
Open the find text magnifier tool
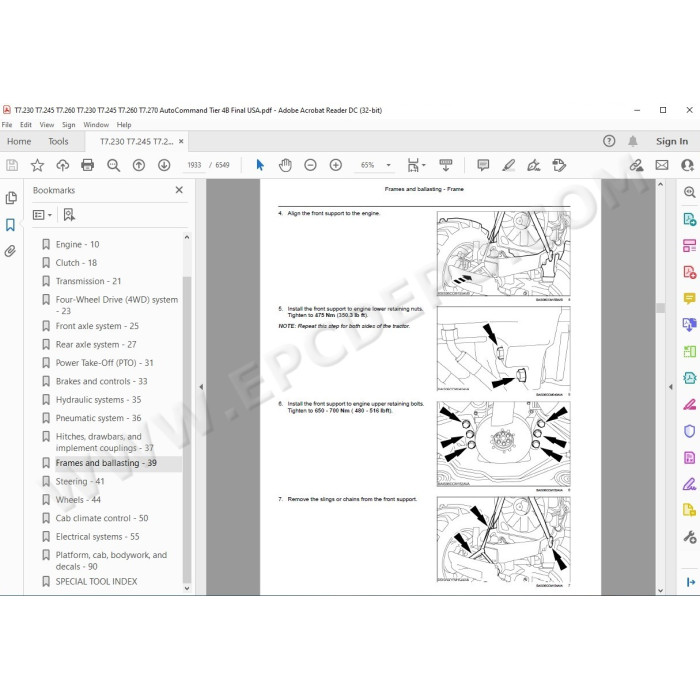[x=113, y=166]
